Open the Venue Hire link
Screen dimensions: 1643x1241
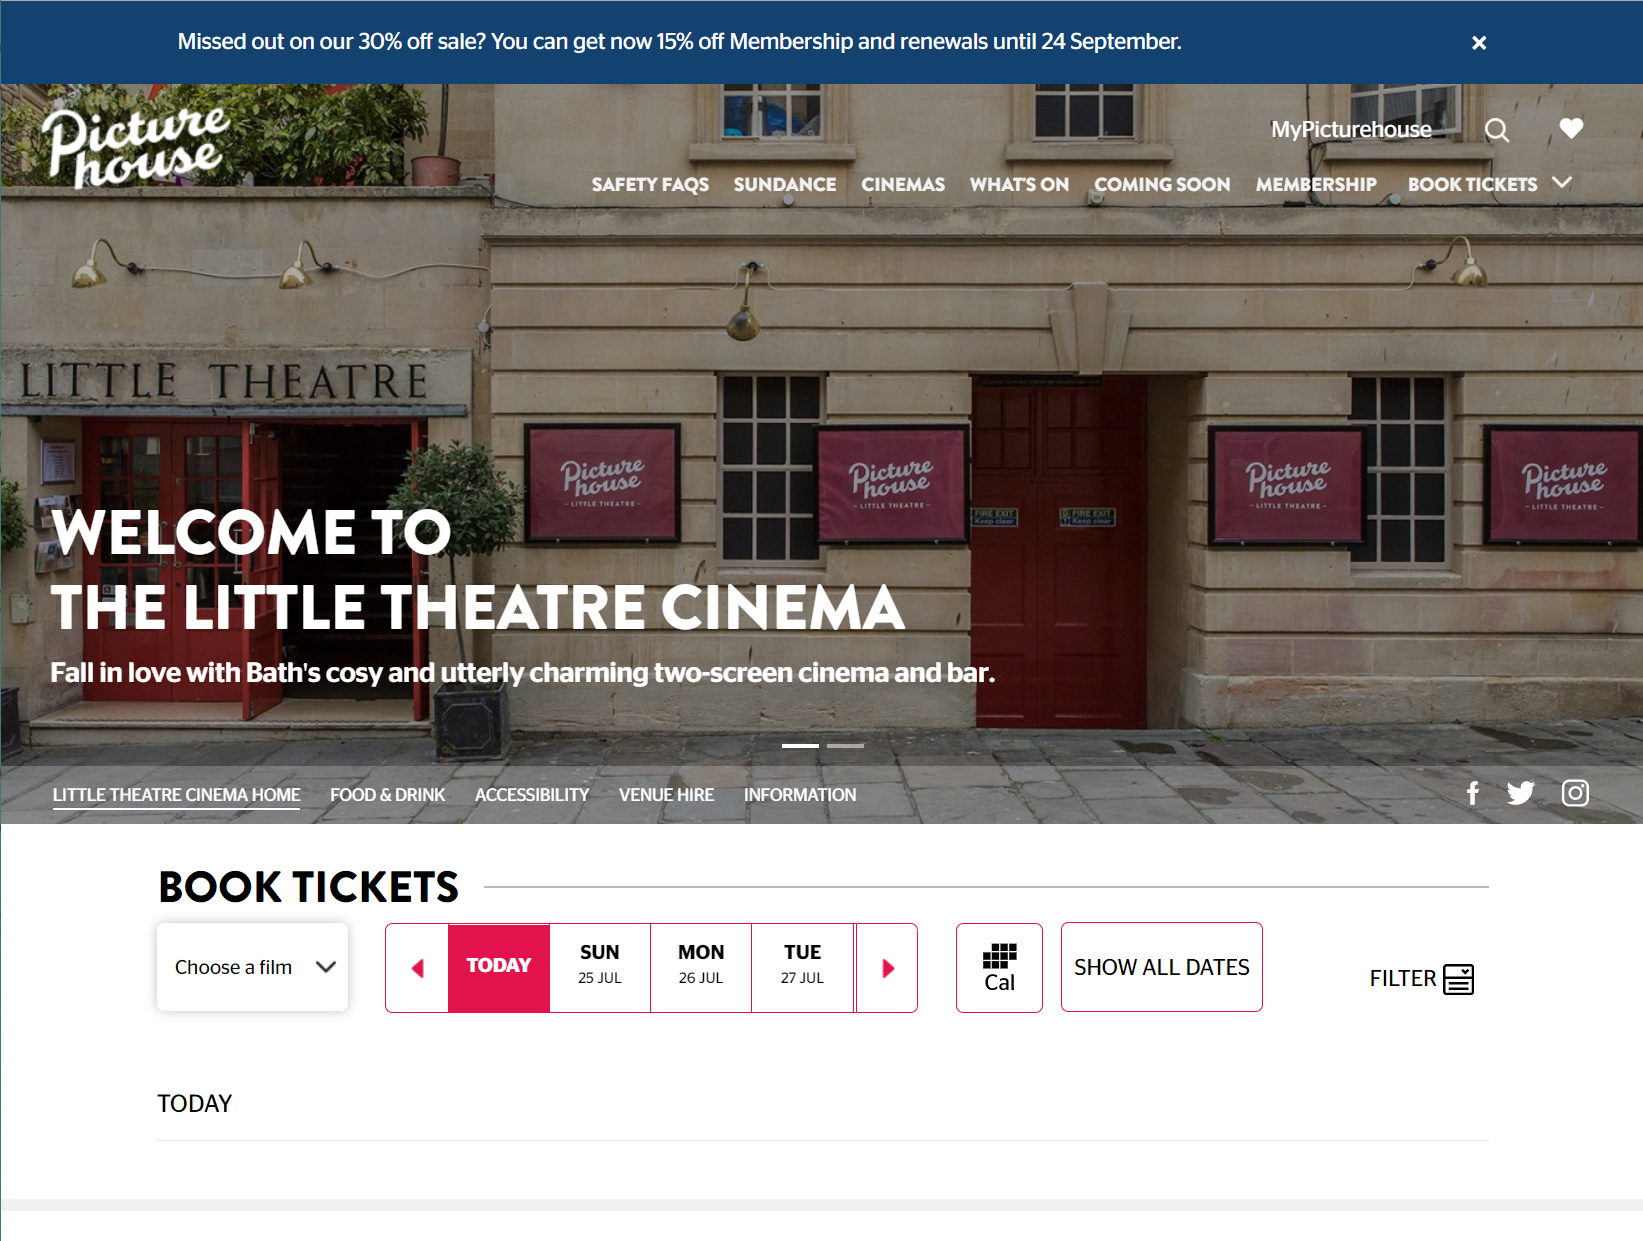point(666,795)
